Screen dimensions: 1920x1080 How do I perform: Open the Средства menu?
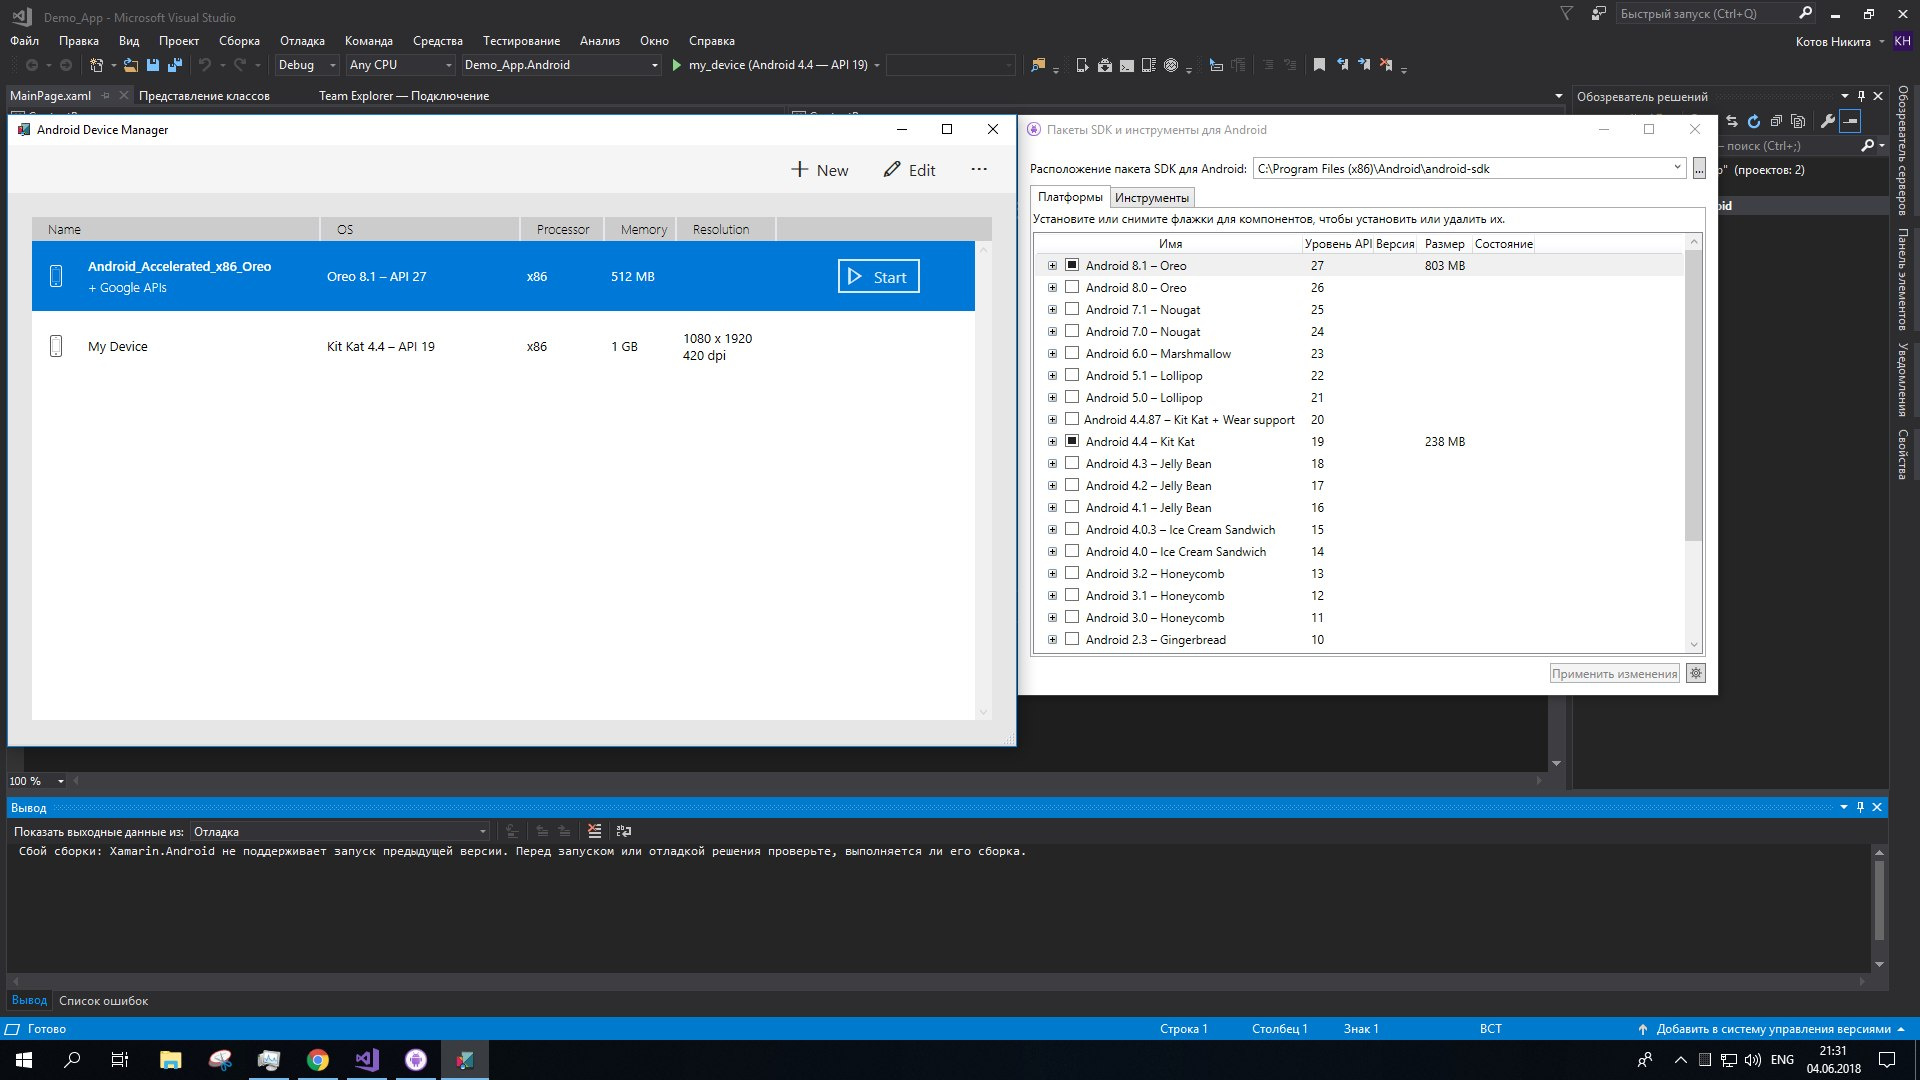(438, 41)
